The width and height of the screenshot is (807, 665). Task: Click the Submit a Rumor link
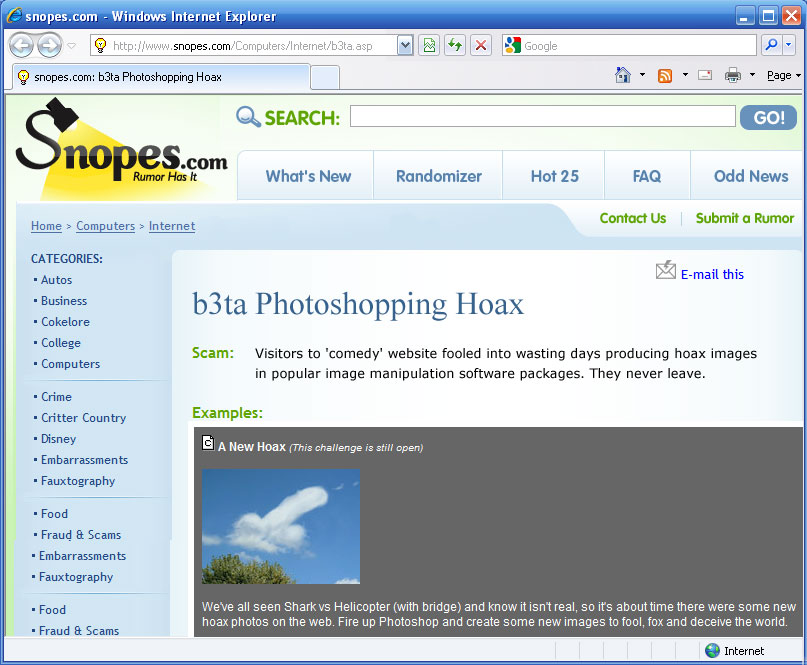click(745, 218)
